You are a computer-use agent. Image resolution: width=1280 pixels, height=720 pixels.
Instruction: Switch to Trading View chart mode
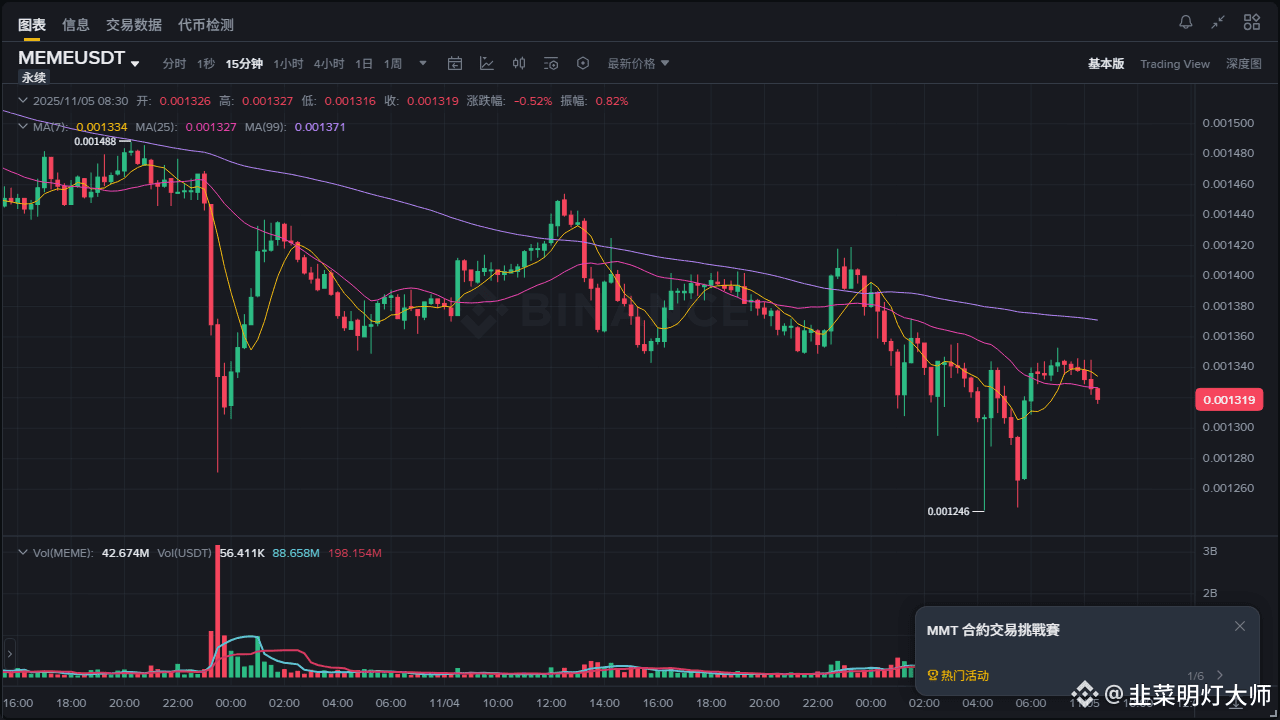pyautogui.click(x=1175, y=64)
